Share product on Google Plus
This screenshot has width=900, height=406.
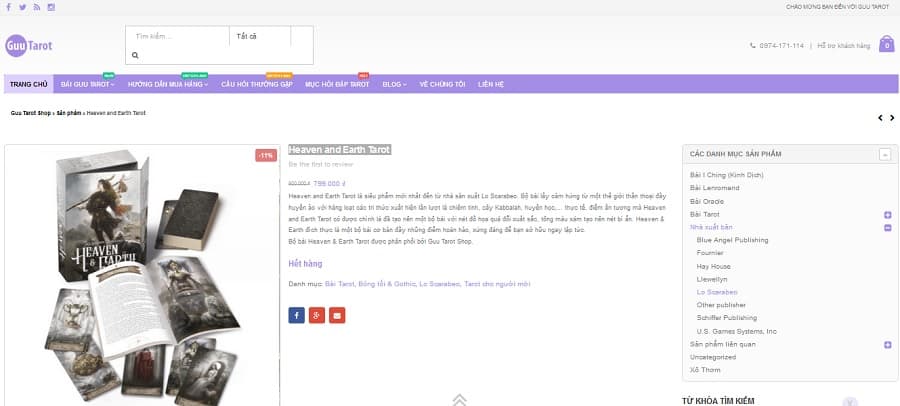pos(317,315)
